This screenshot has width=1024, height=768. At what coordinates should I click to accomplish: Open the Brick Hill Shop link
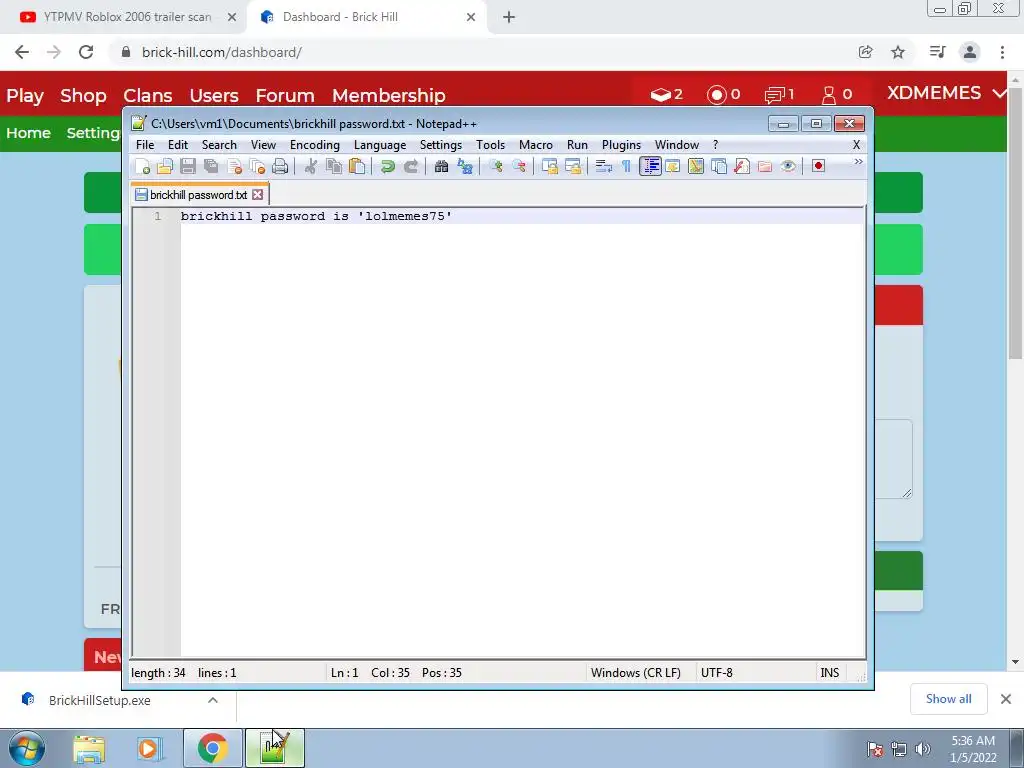[x=83, y=95]
